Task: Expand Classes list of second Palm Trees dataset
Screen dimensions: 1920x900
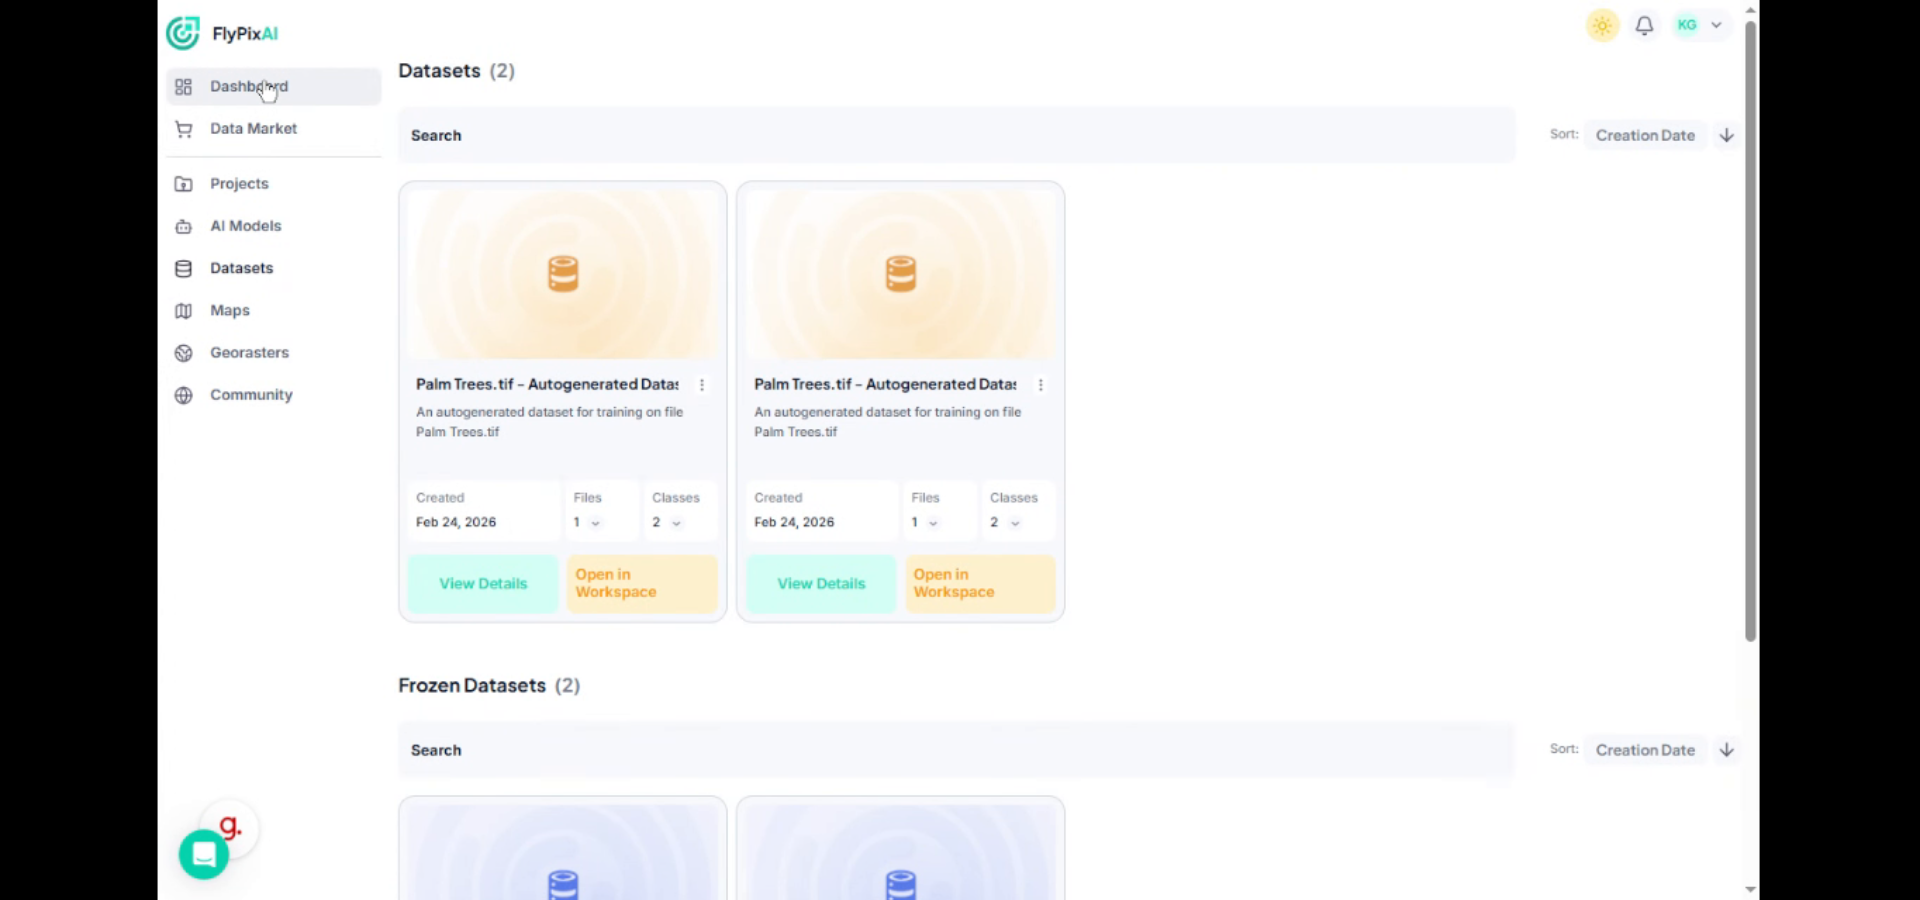Action: click(1014, 523)
